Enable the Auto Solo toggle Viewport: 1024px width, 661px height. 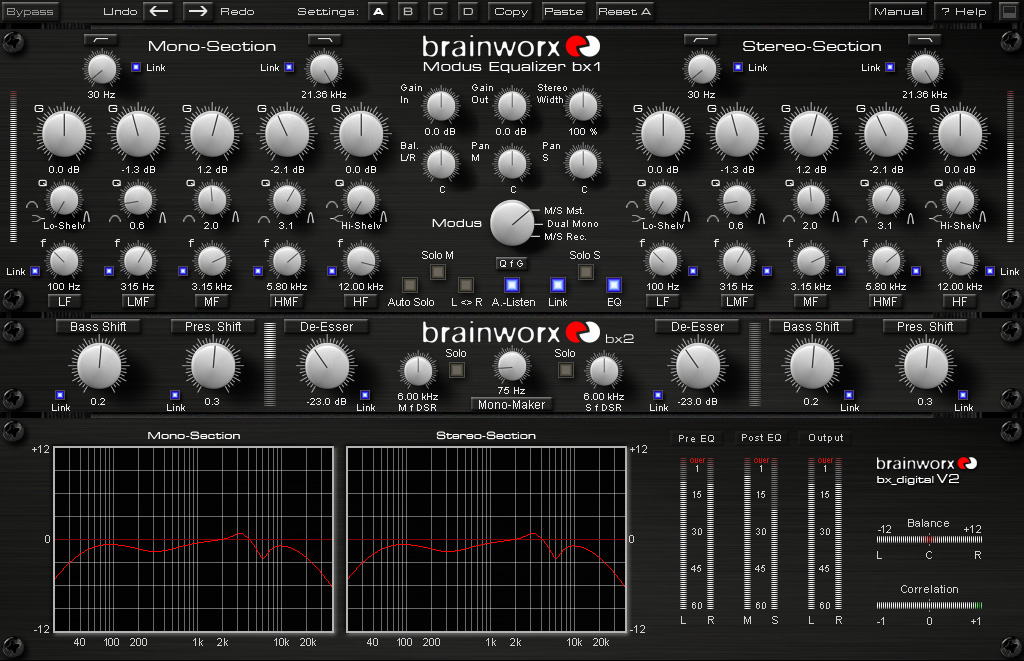[409, 285]
